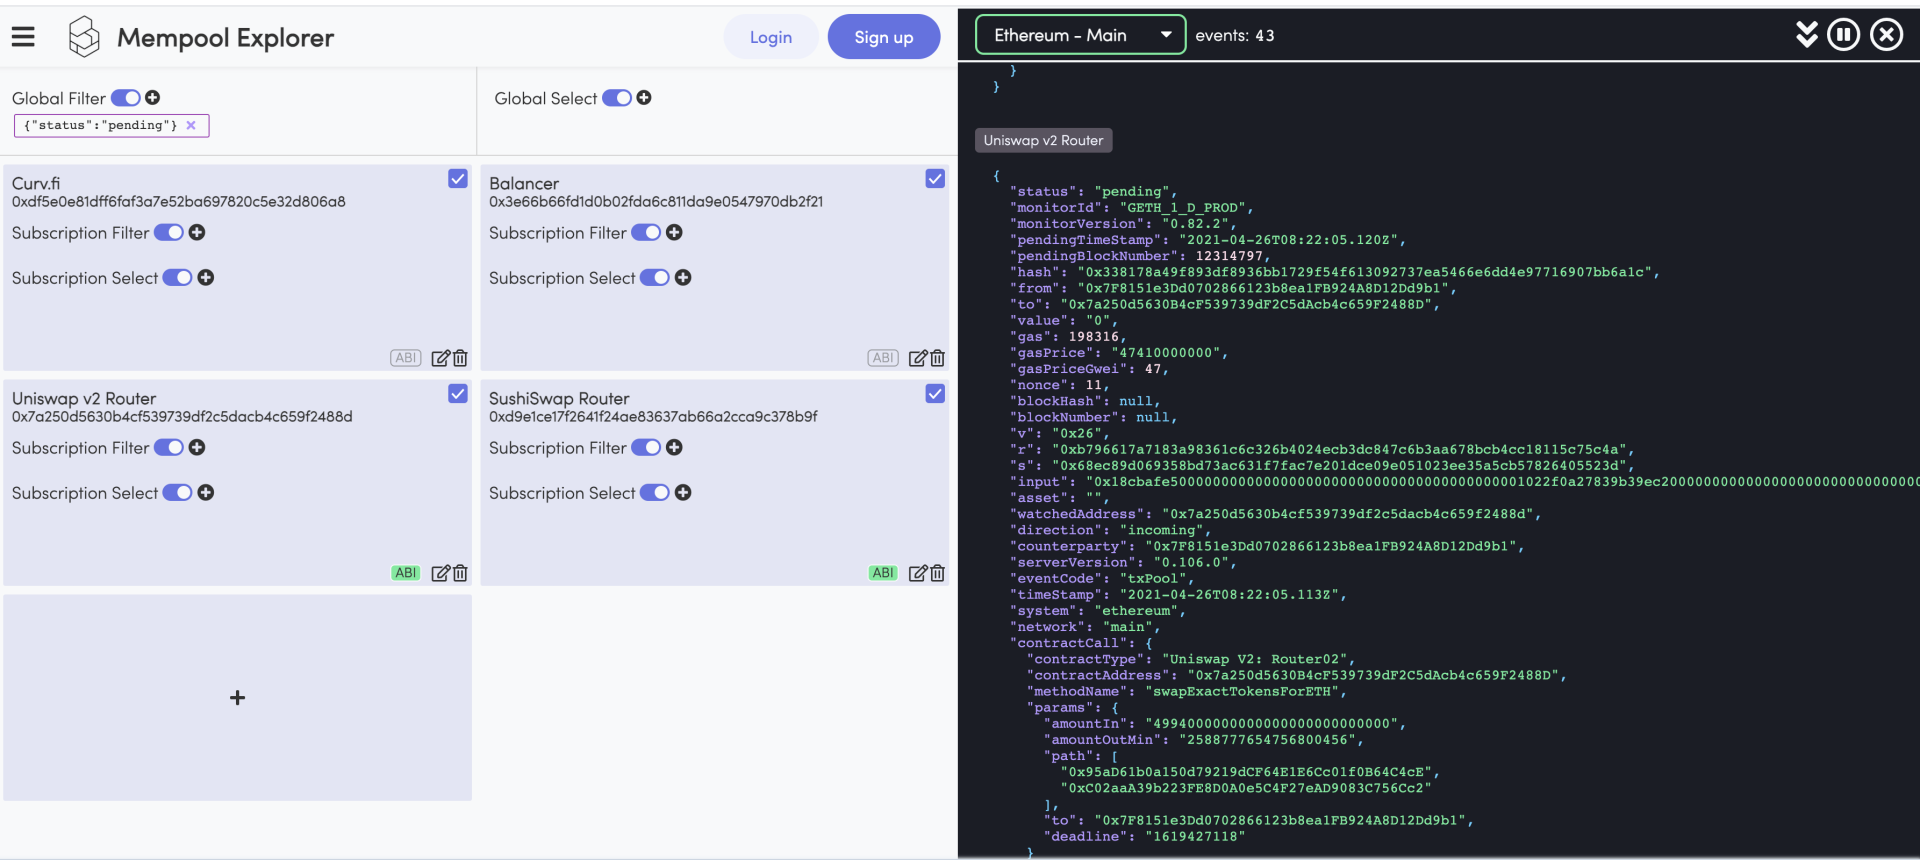Remove the status pending filter tag
Viewport: 1920px width, 860px height.
191,125
